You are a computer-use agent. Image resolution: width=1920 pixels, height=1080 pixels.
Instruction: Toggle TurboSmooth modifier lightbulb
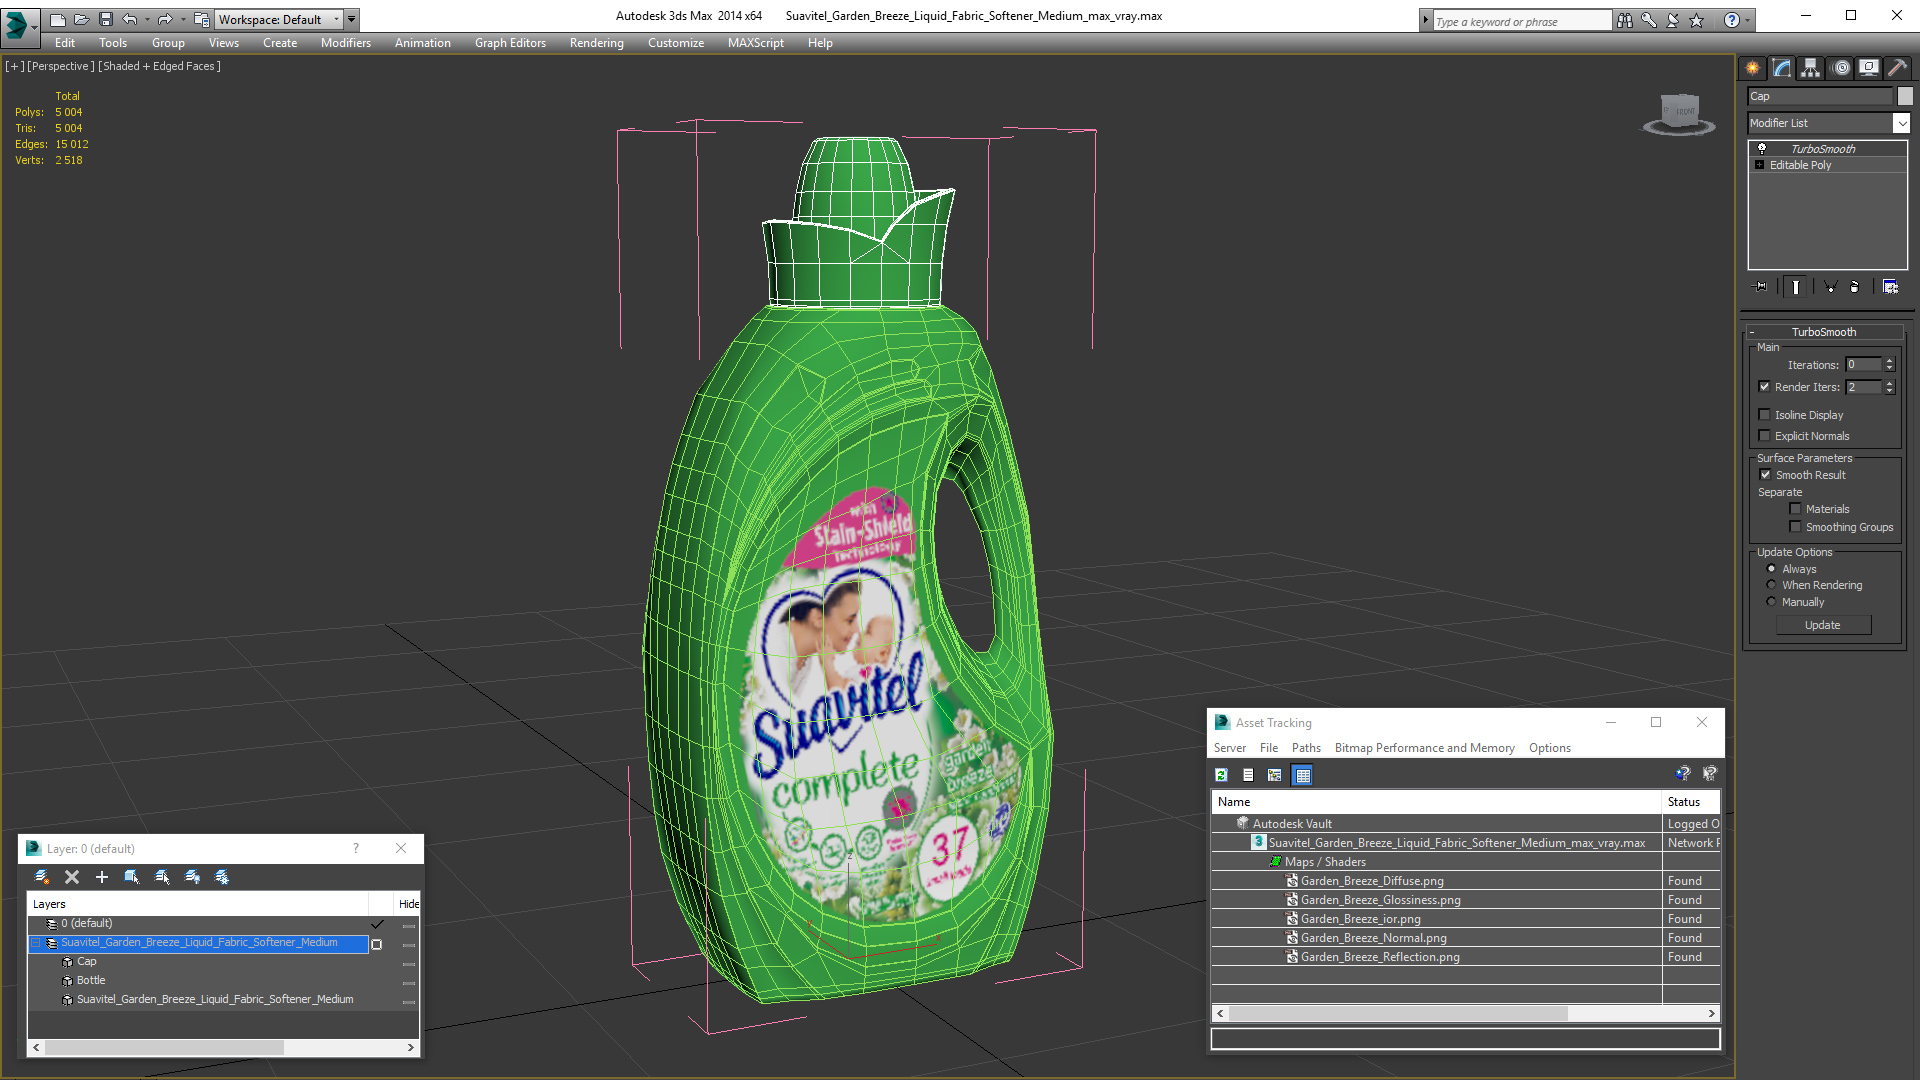point(1762,148)
